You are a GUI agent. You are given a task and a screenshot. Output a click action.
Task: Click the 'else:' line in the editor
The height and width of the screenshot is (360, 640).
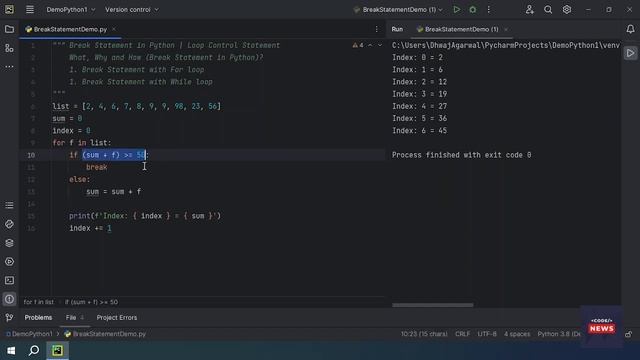pos(80,180)
